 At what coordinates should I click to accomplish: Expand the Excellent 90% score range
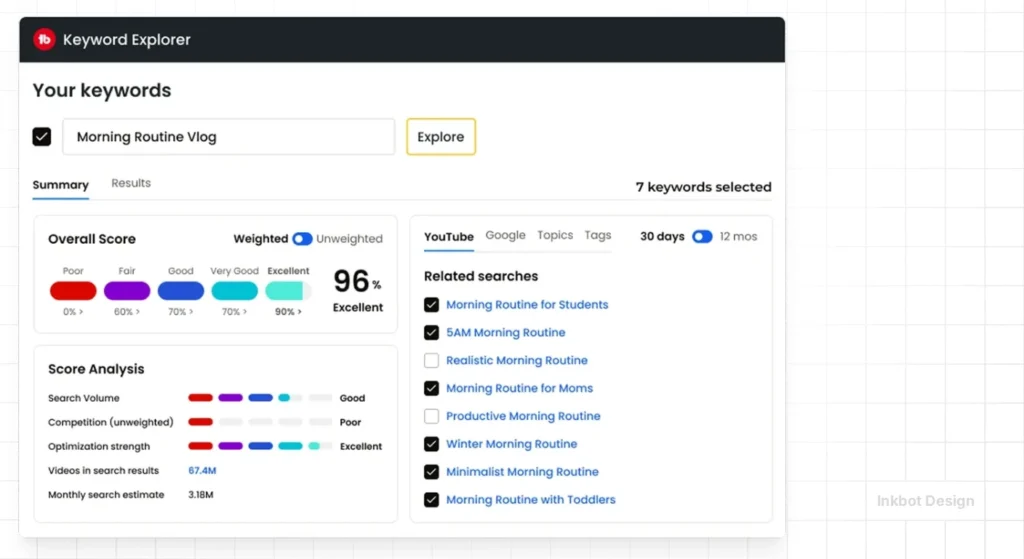coord(285,312)
